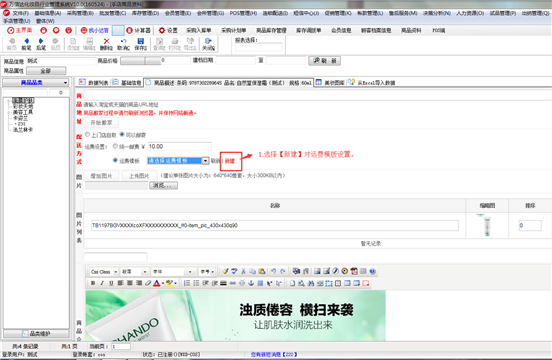Click the scissors cut icon in editor
Screen dimensions: 552x360
click(x=243, y=271)
